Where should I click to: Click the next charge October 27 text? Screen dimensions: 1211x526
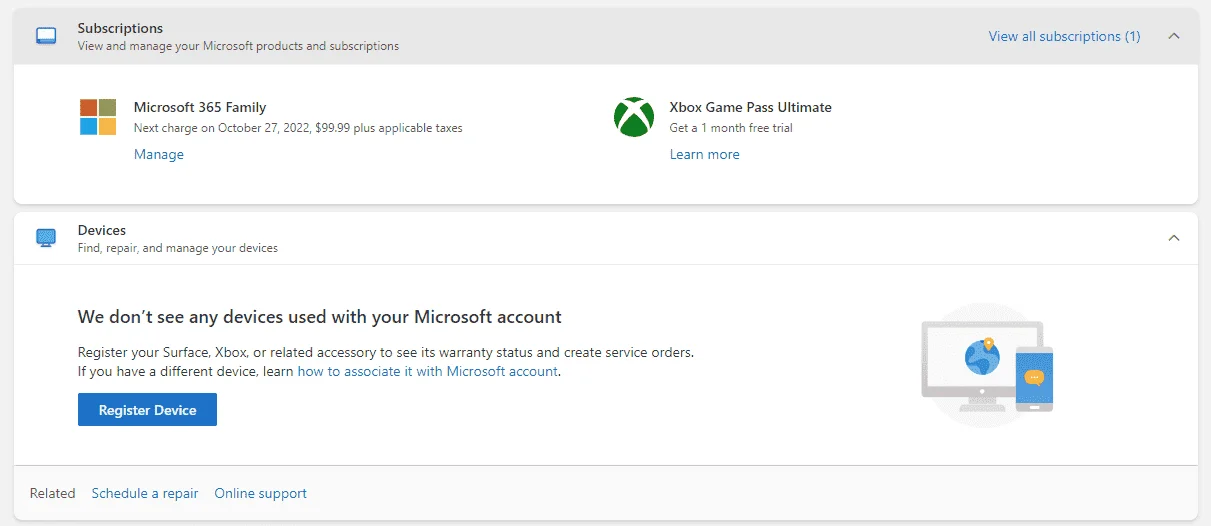pyautogui.click(x=298, y=128)
